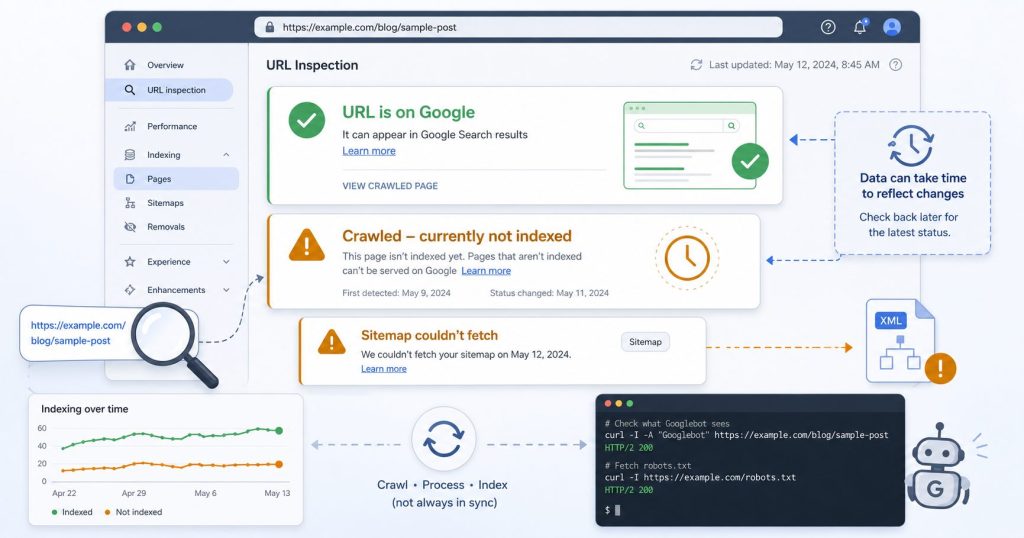
Task: Click the May 13 axis label on chart
Action: tap(277, 493)
